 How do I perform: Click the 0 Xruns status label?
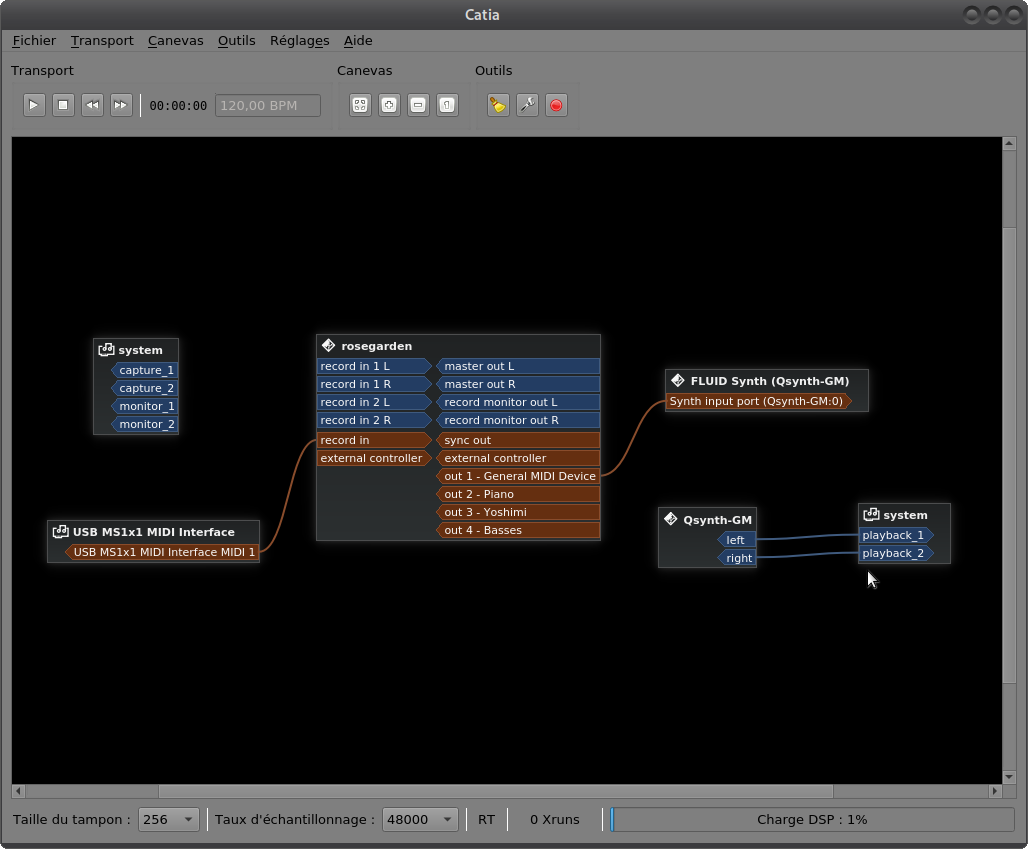coord(554,819)
